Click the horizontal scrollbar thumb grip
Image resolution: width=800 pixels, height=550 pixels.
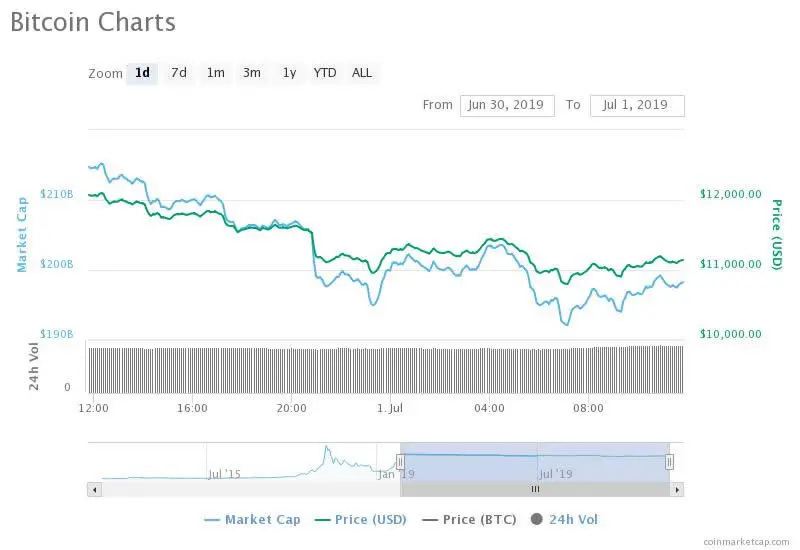coord(535,489)
